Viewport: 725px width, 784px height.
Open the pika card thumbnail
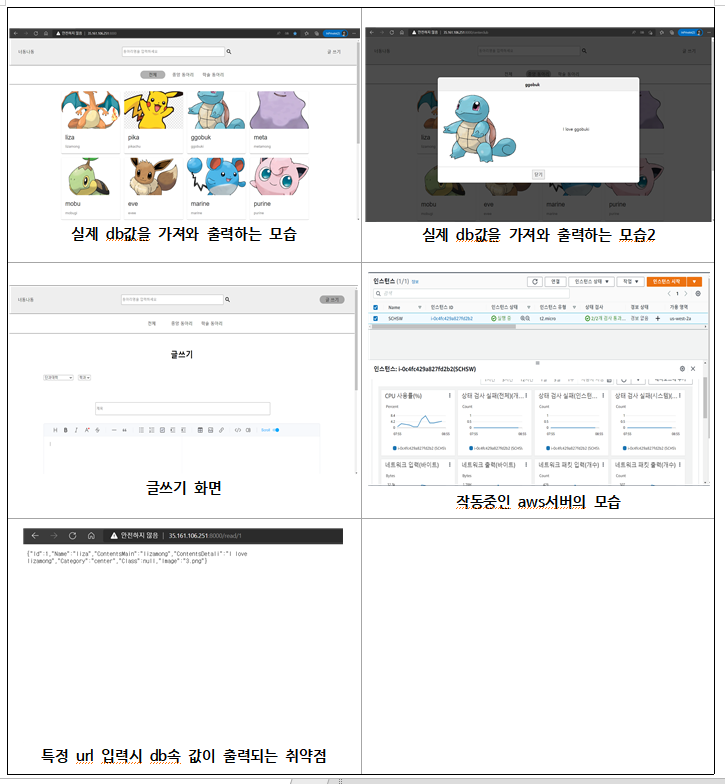[154, 110]
